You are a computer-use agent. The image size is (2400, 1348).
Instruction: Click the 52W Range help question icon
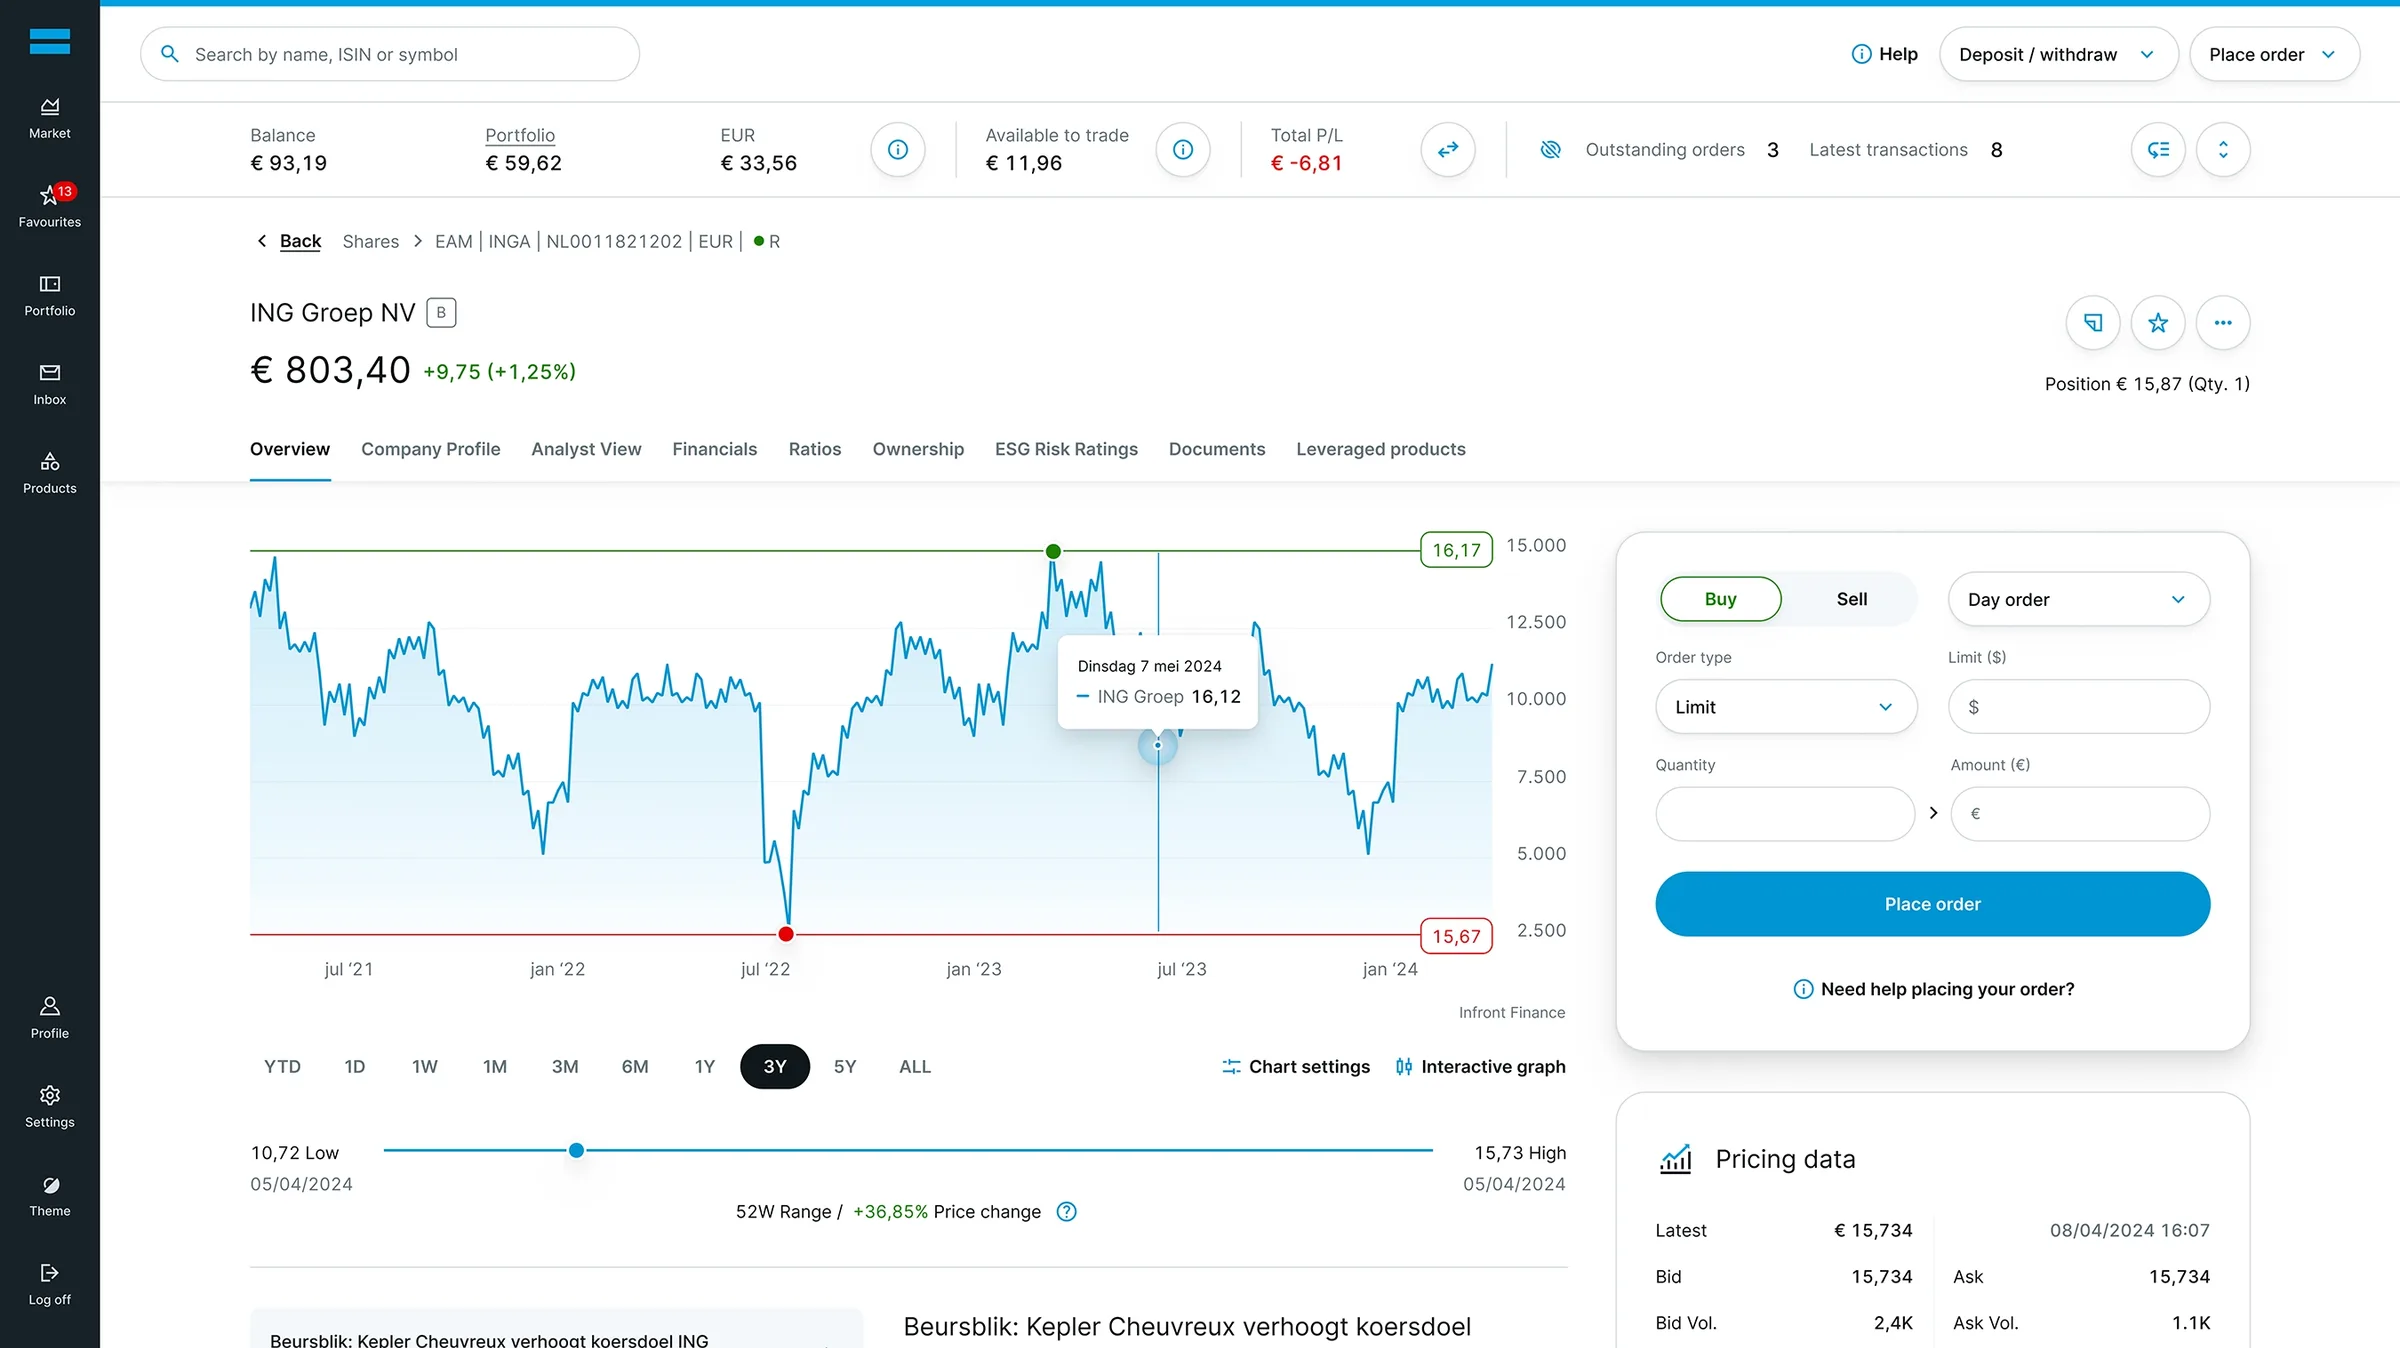pyautogui.click(x=1067, y=1211)
